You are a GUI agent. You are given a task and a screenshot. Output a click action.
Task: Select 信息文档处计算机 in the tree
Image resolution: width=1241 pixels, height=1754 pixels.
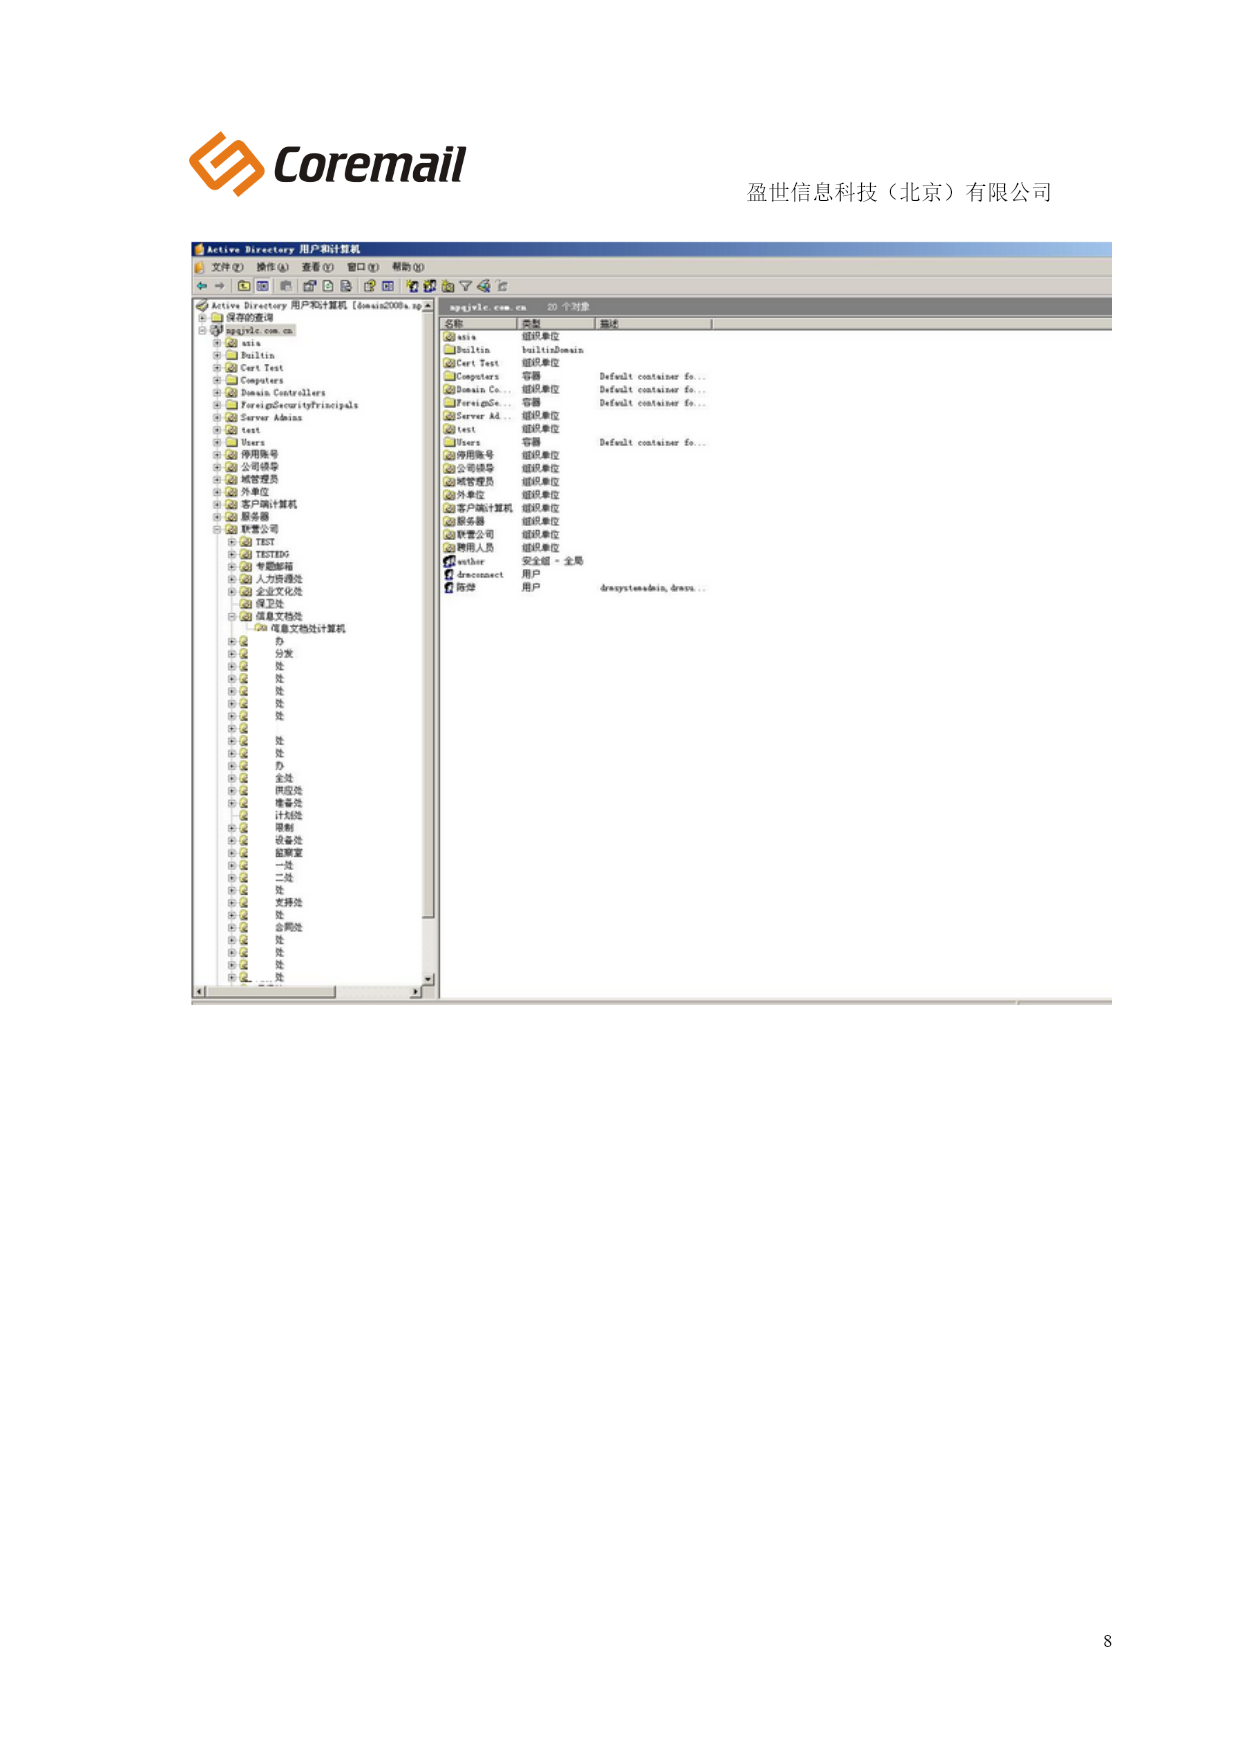pos(307,629)
